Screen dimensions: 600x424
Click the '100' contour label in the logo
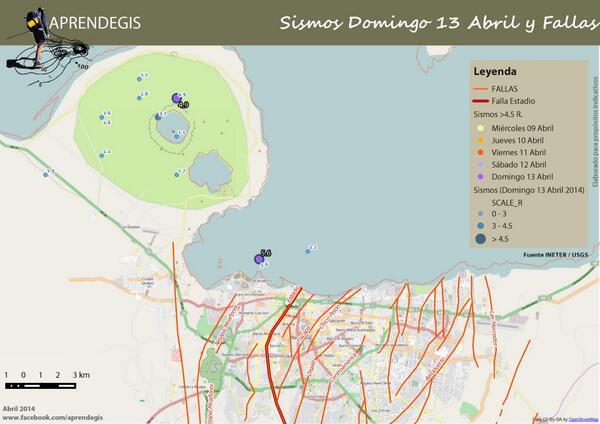click(83, 67)
